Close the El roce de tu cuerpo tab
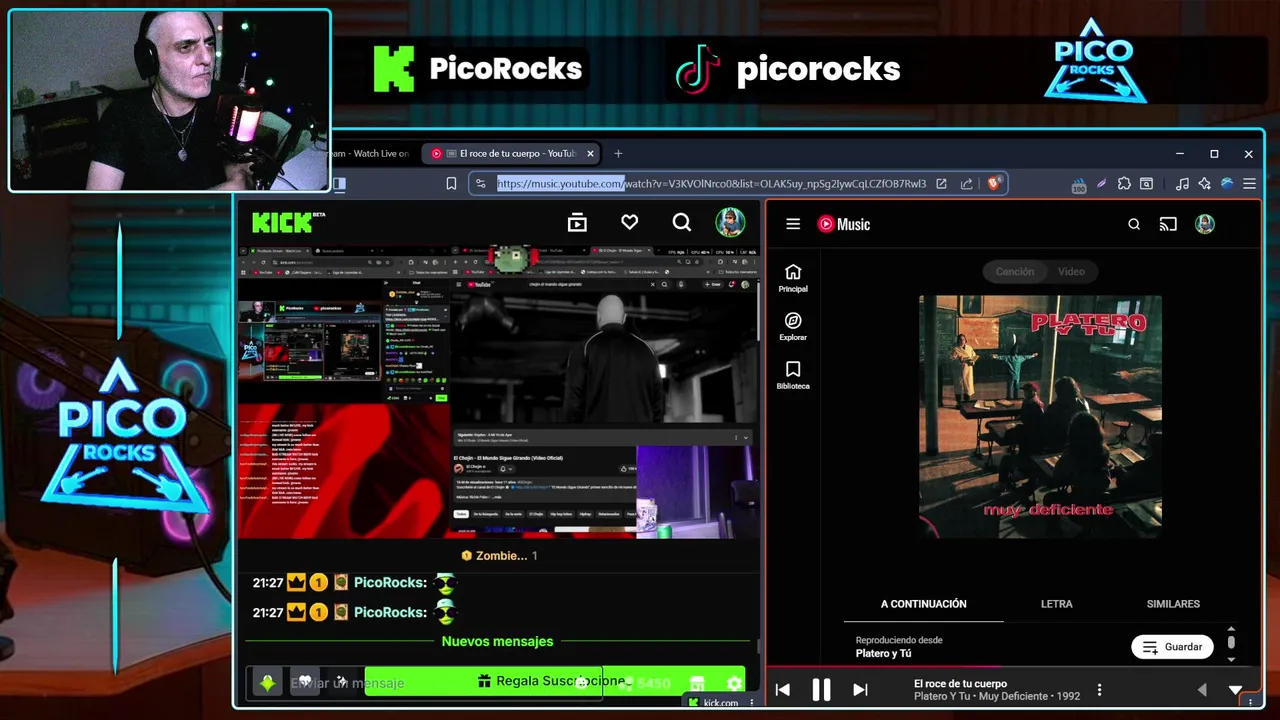This screenshot has height=720, width=1280. pos(590,153)
